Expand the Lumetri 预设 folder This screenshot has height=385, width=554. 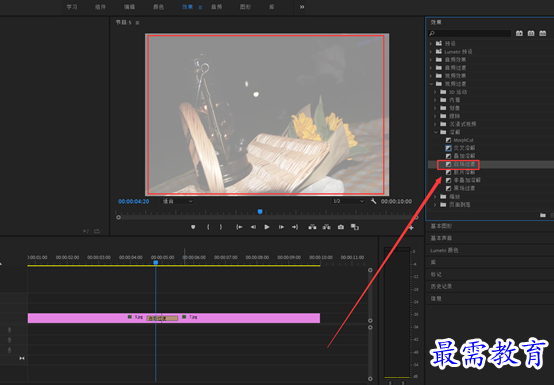point(431,52)
